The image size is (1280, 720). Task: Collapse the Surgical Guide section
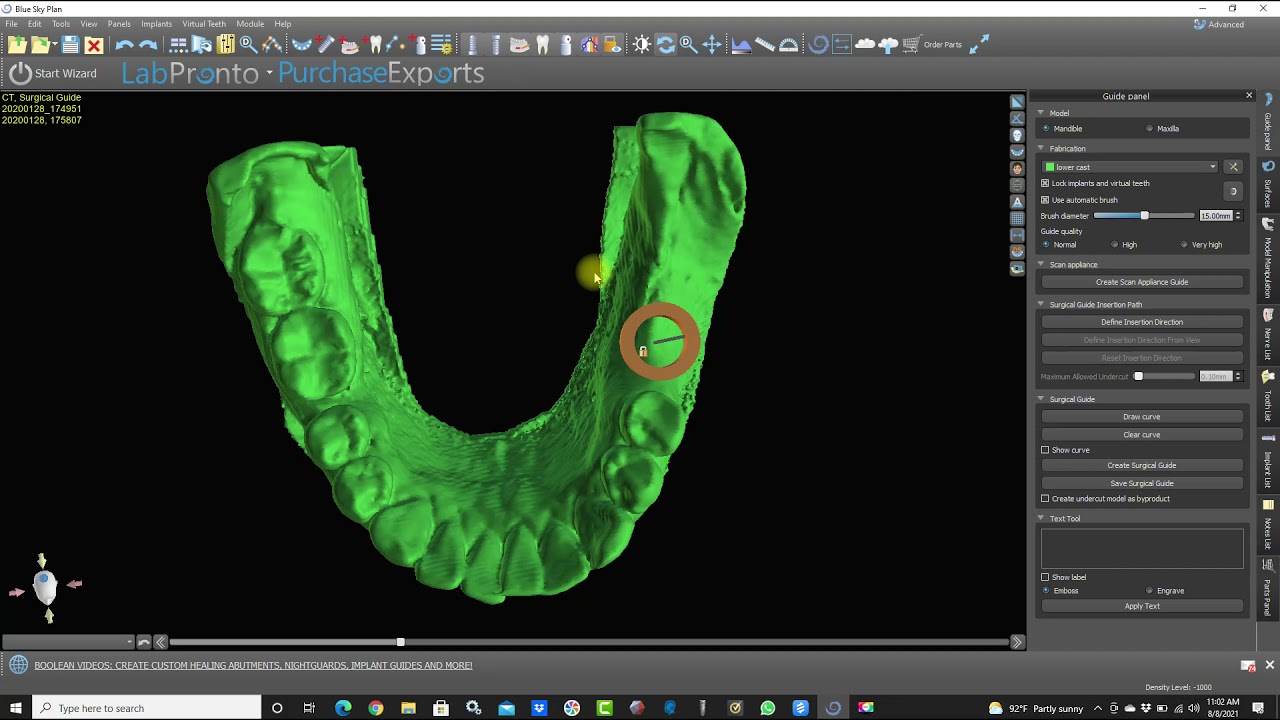[1040, 399]
